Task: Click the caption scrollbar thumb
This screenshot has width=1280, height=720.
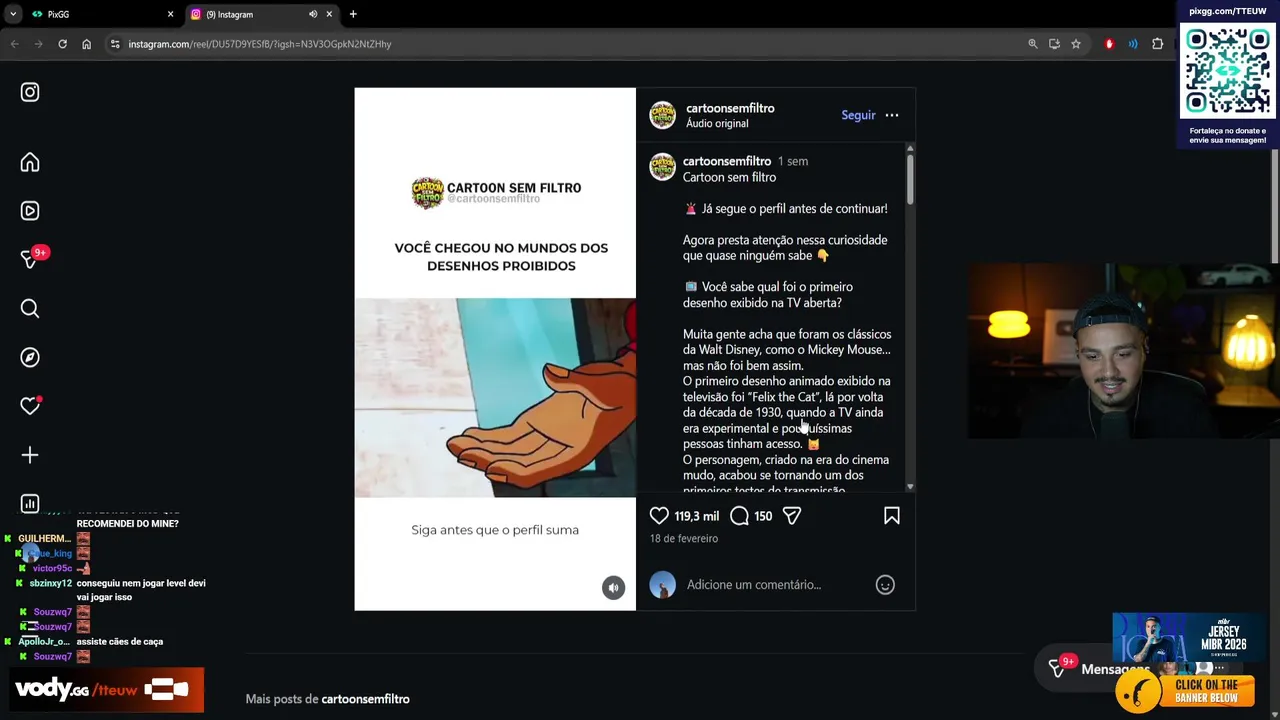Action: point(910,180)
